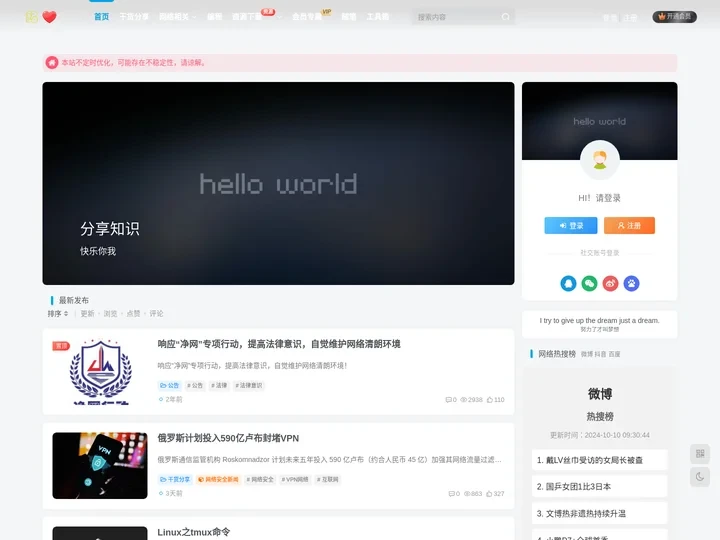This screenshot has width=720, height=540.
Task: Click the site logo next to heart
Action: pyautogui.click(x=31, y=17)
